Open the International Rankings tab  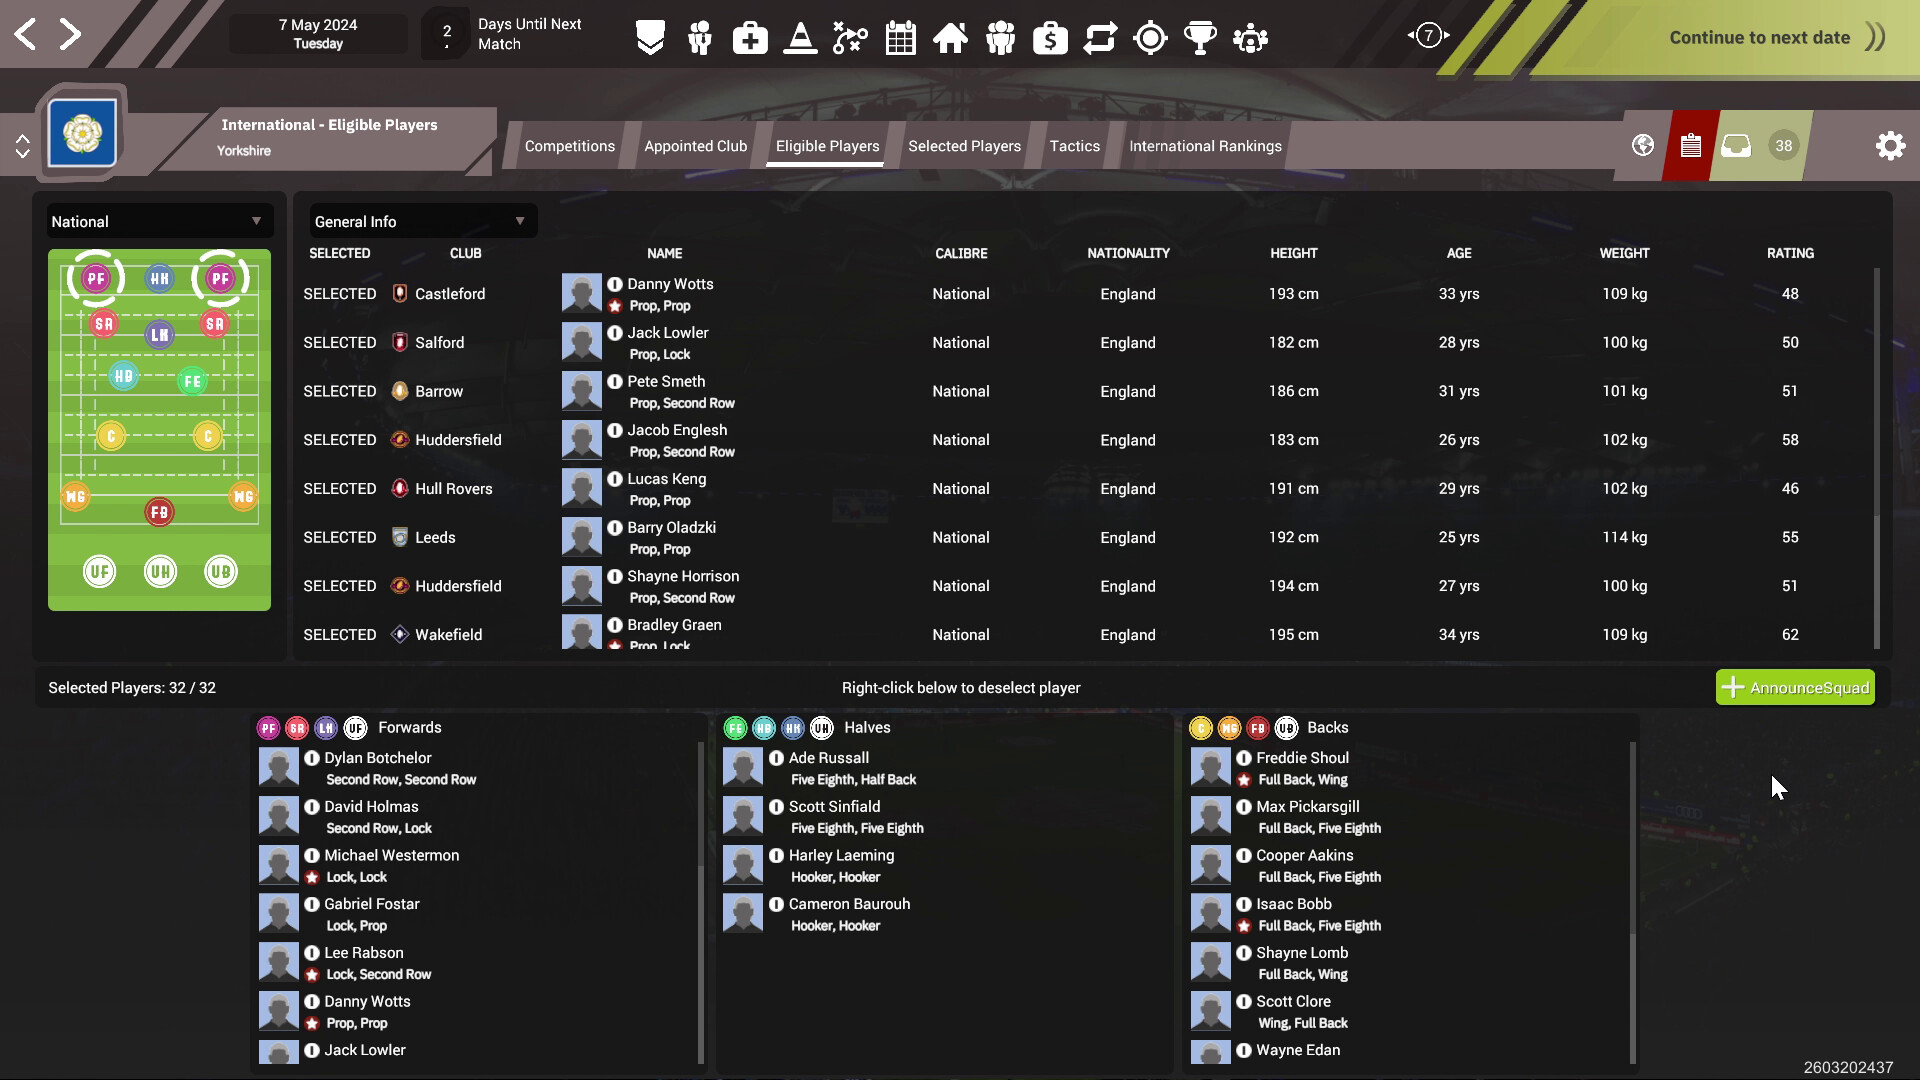[x=1205, y=146]
